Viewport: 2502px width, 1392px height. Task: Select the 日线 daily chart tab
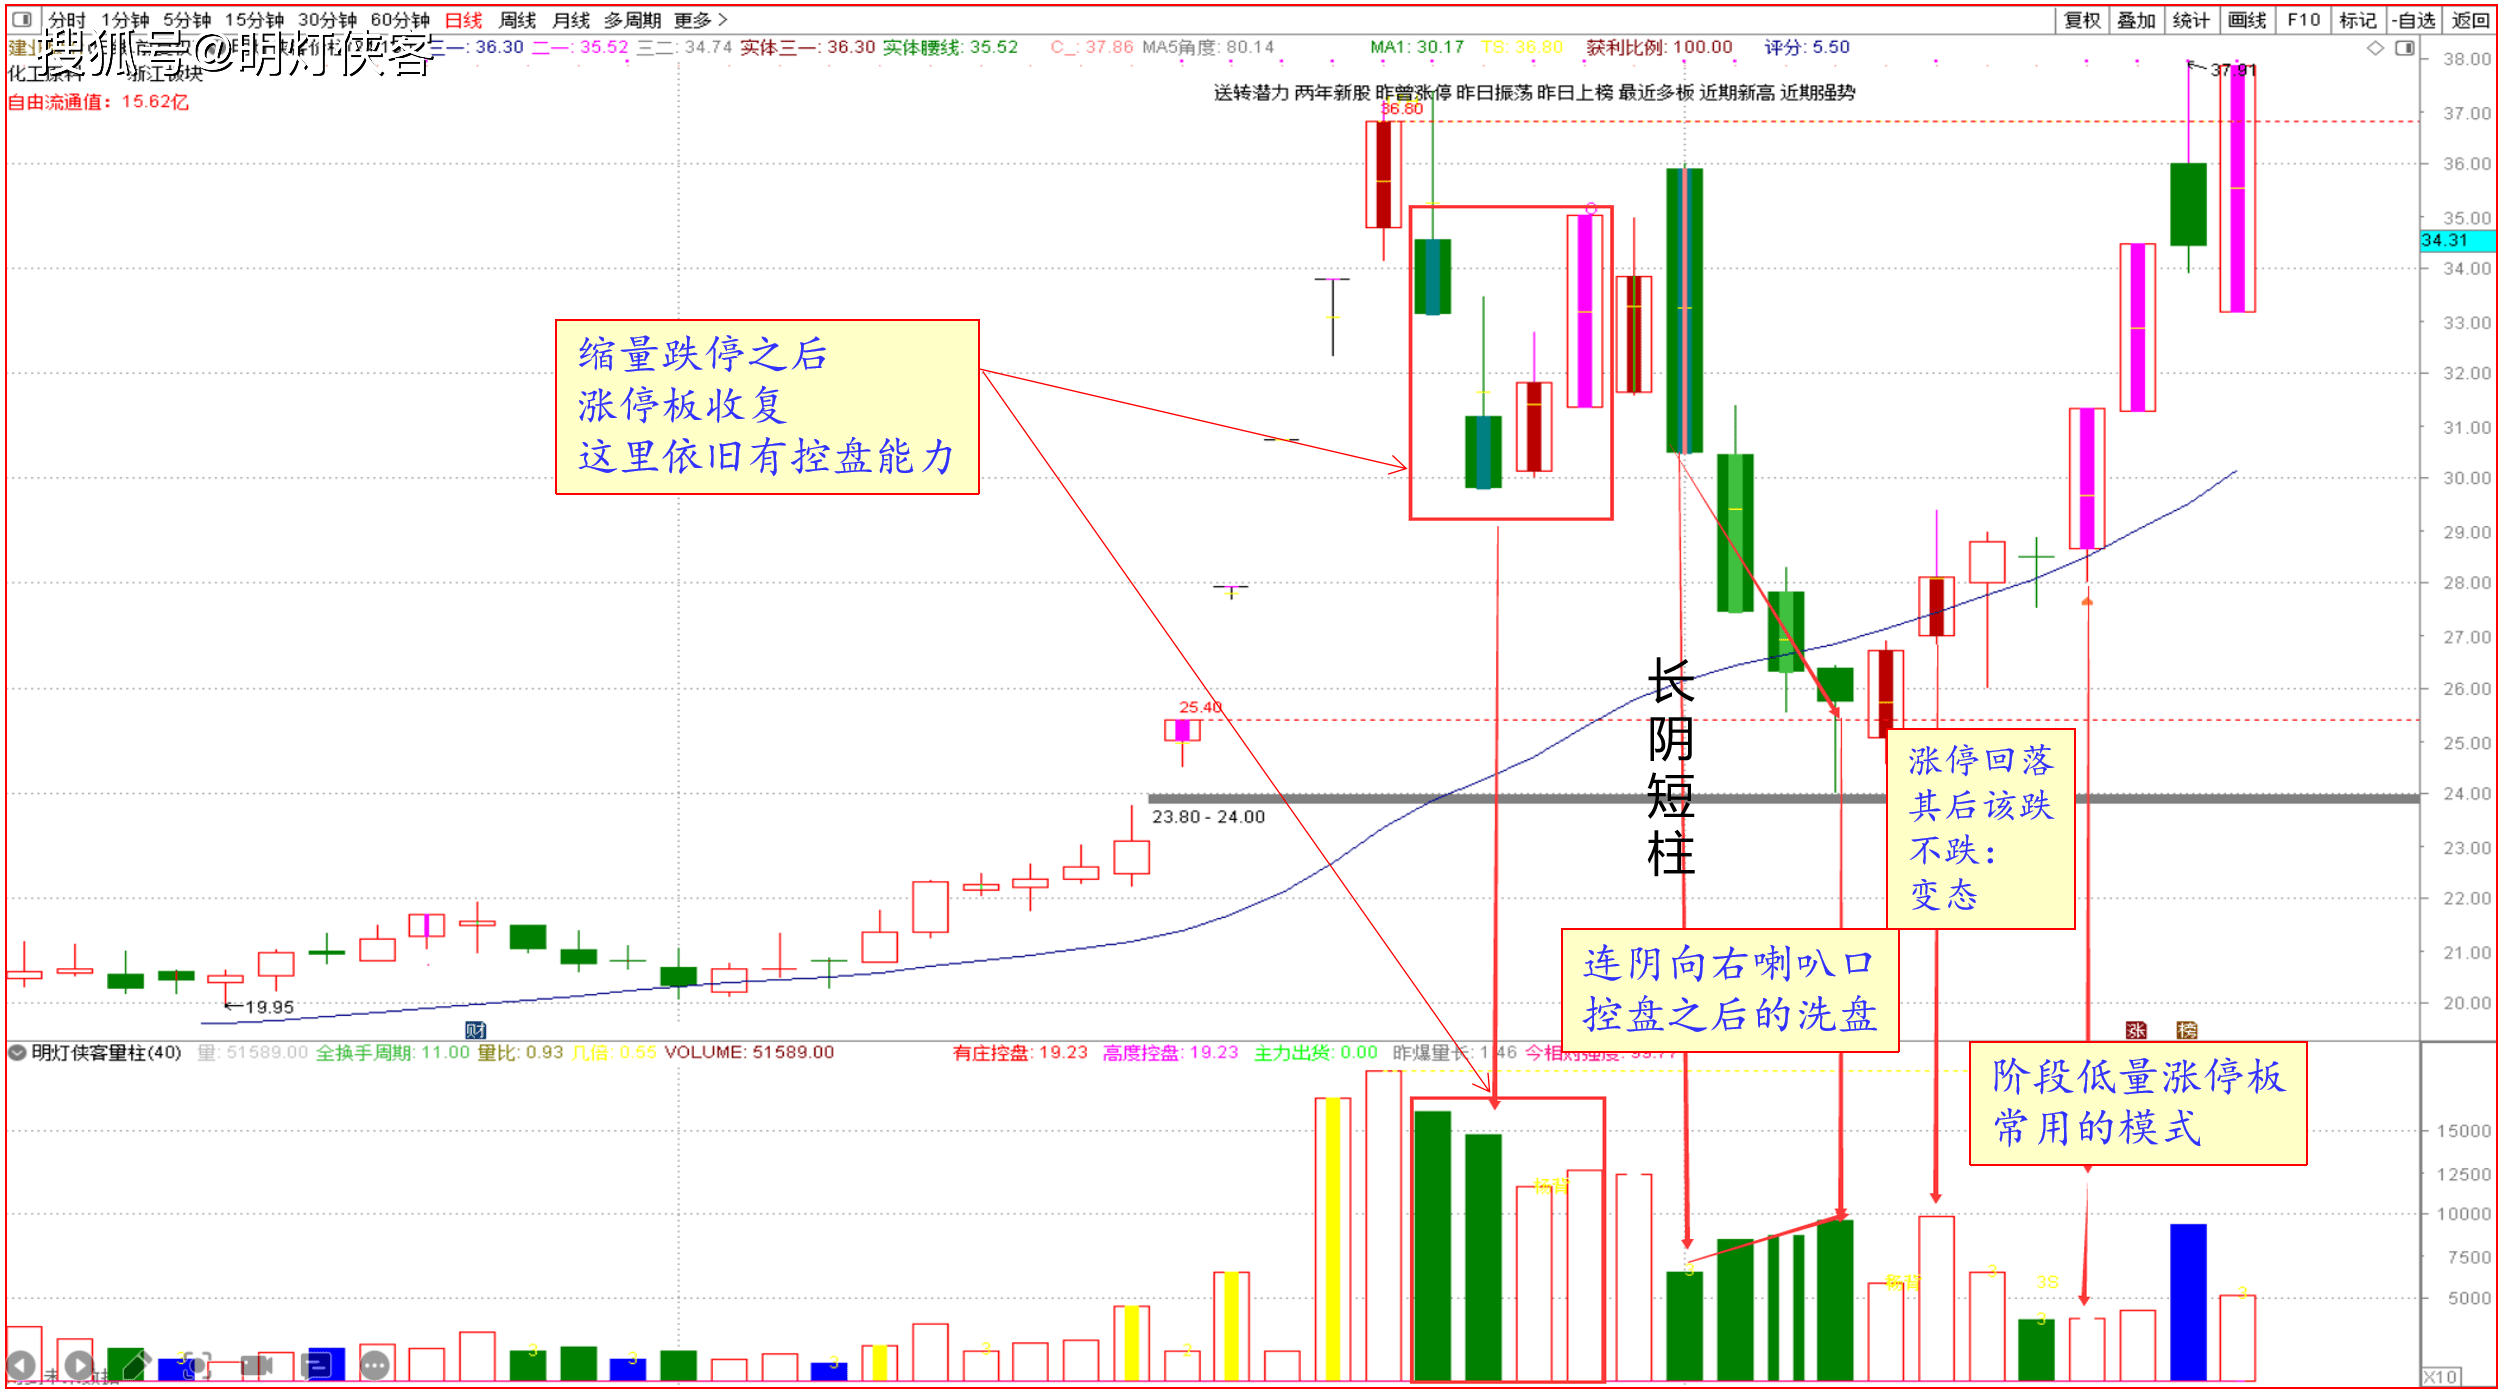[x=464, y=20]
